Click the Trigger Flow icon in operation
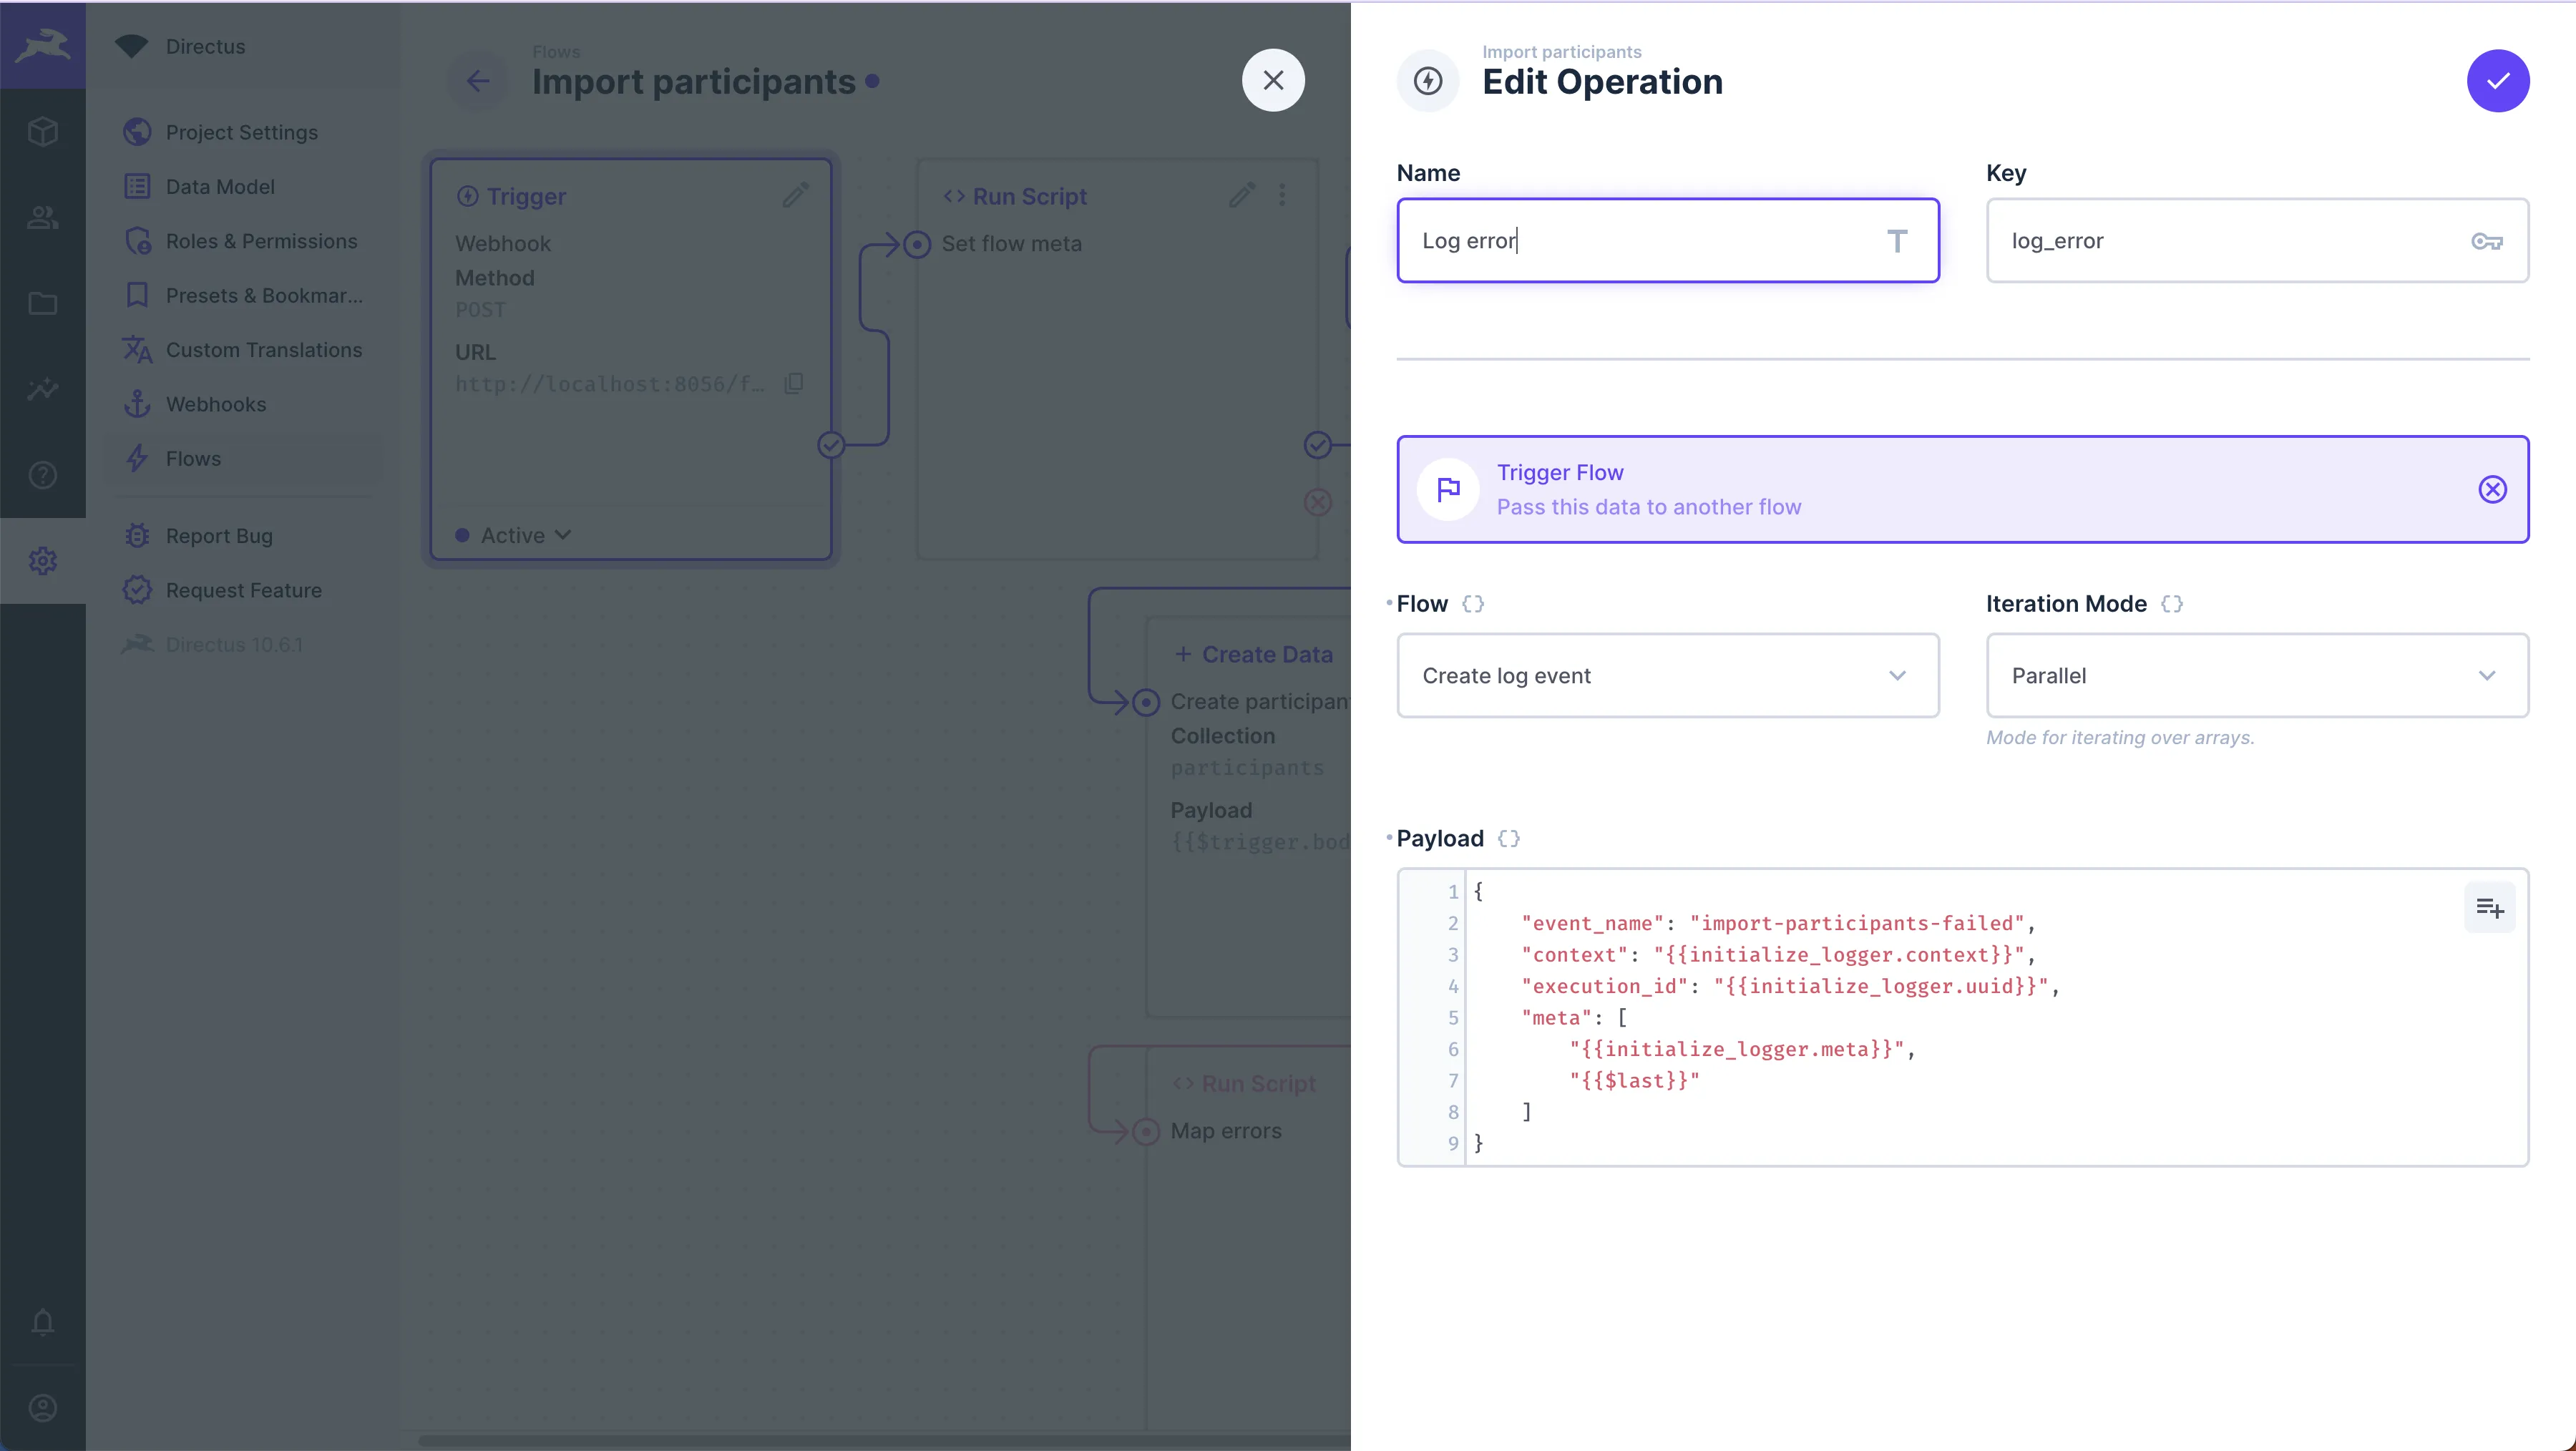 tap(1448, 489)
